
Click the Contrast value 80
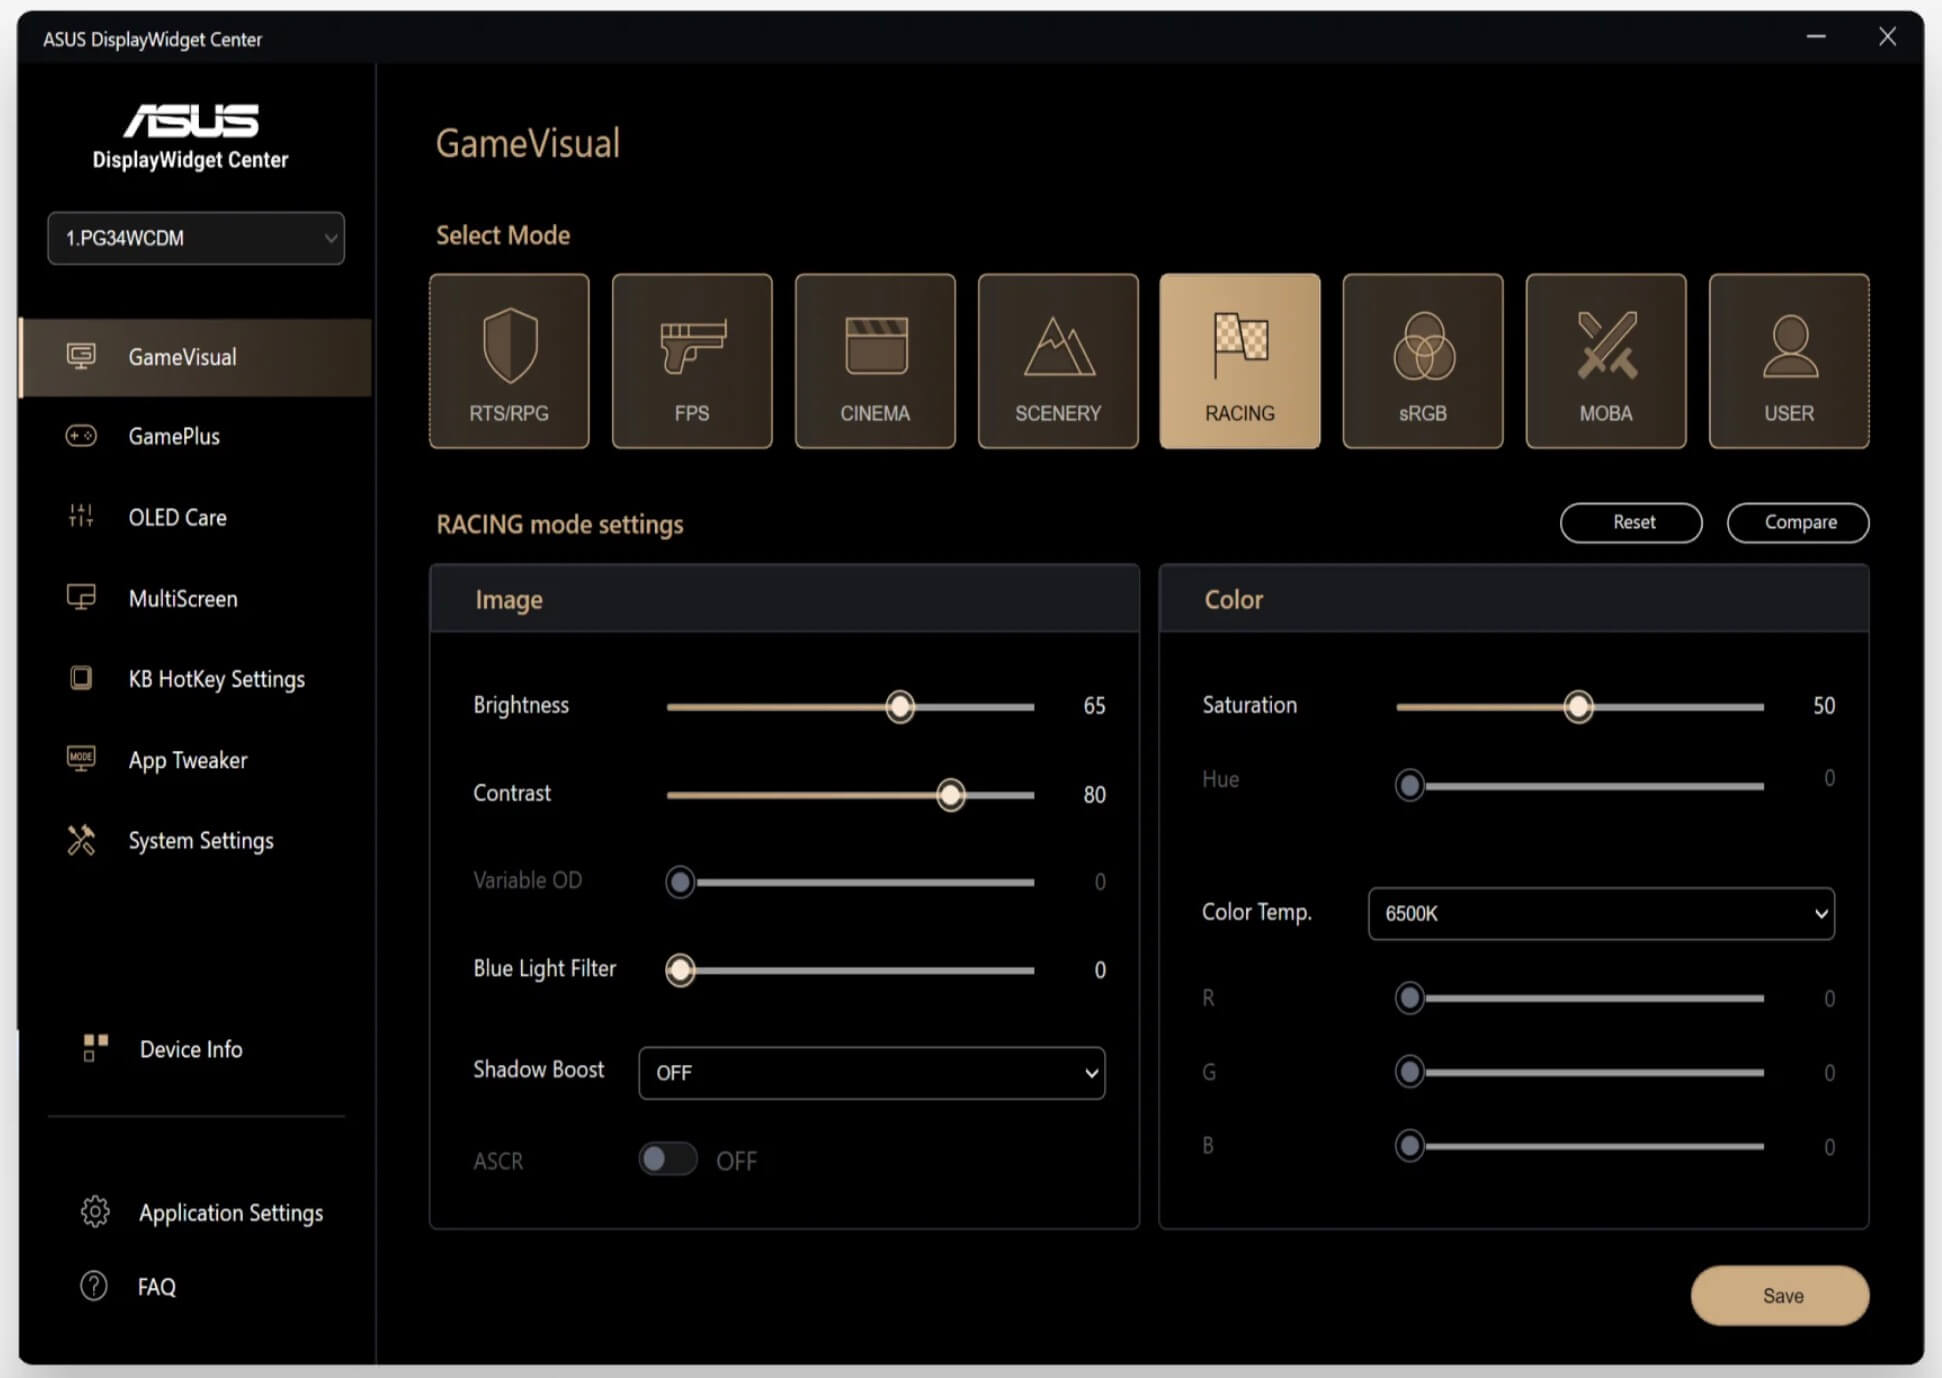(x=1094, y=795)
